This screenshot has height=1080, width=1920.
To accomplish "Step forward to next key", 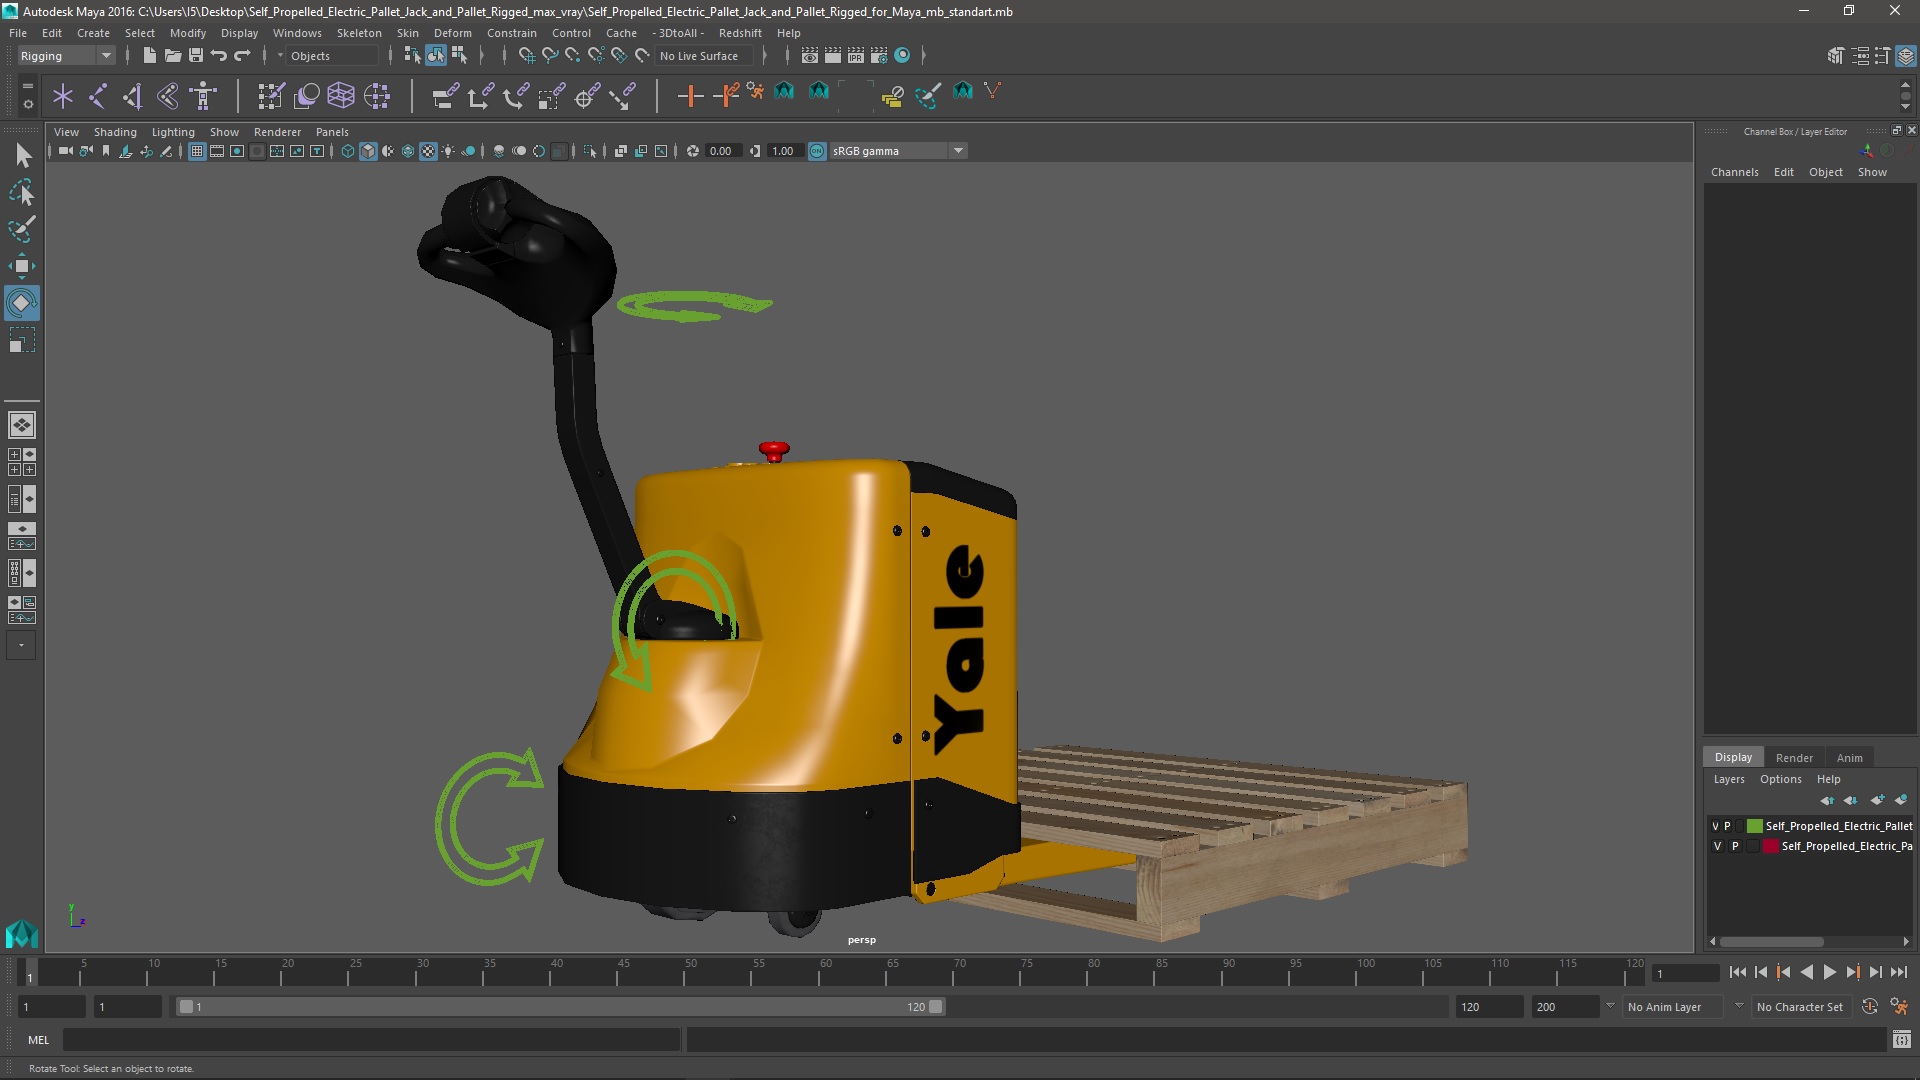I will pos(1852,972).
